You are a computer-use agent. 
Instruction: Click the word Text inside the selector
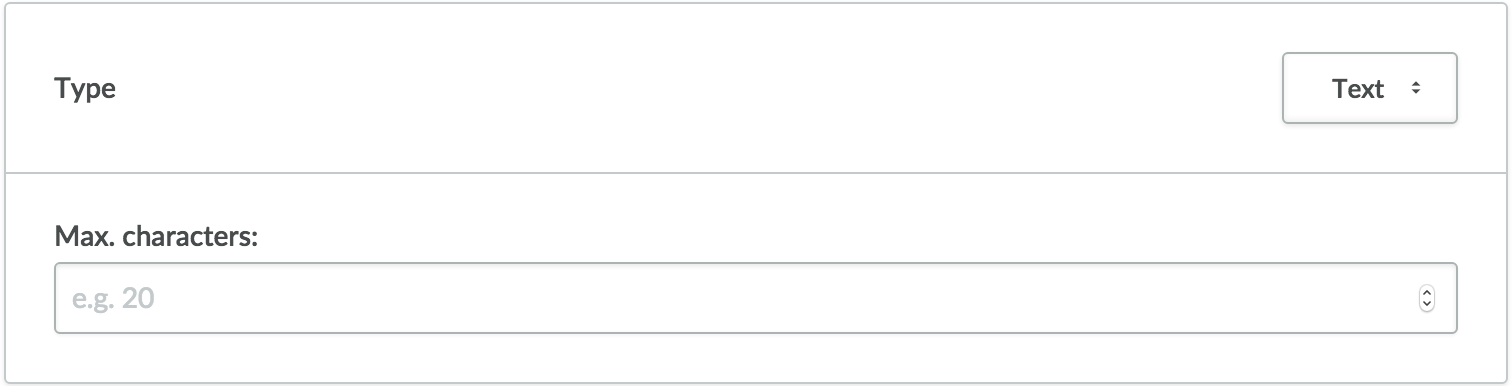[1358, 89]
